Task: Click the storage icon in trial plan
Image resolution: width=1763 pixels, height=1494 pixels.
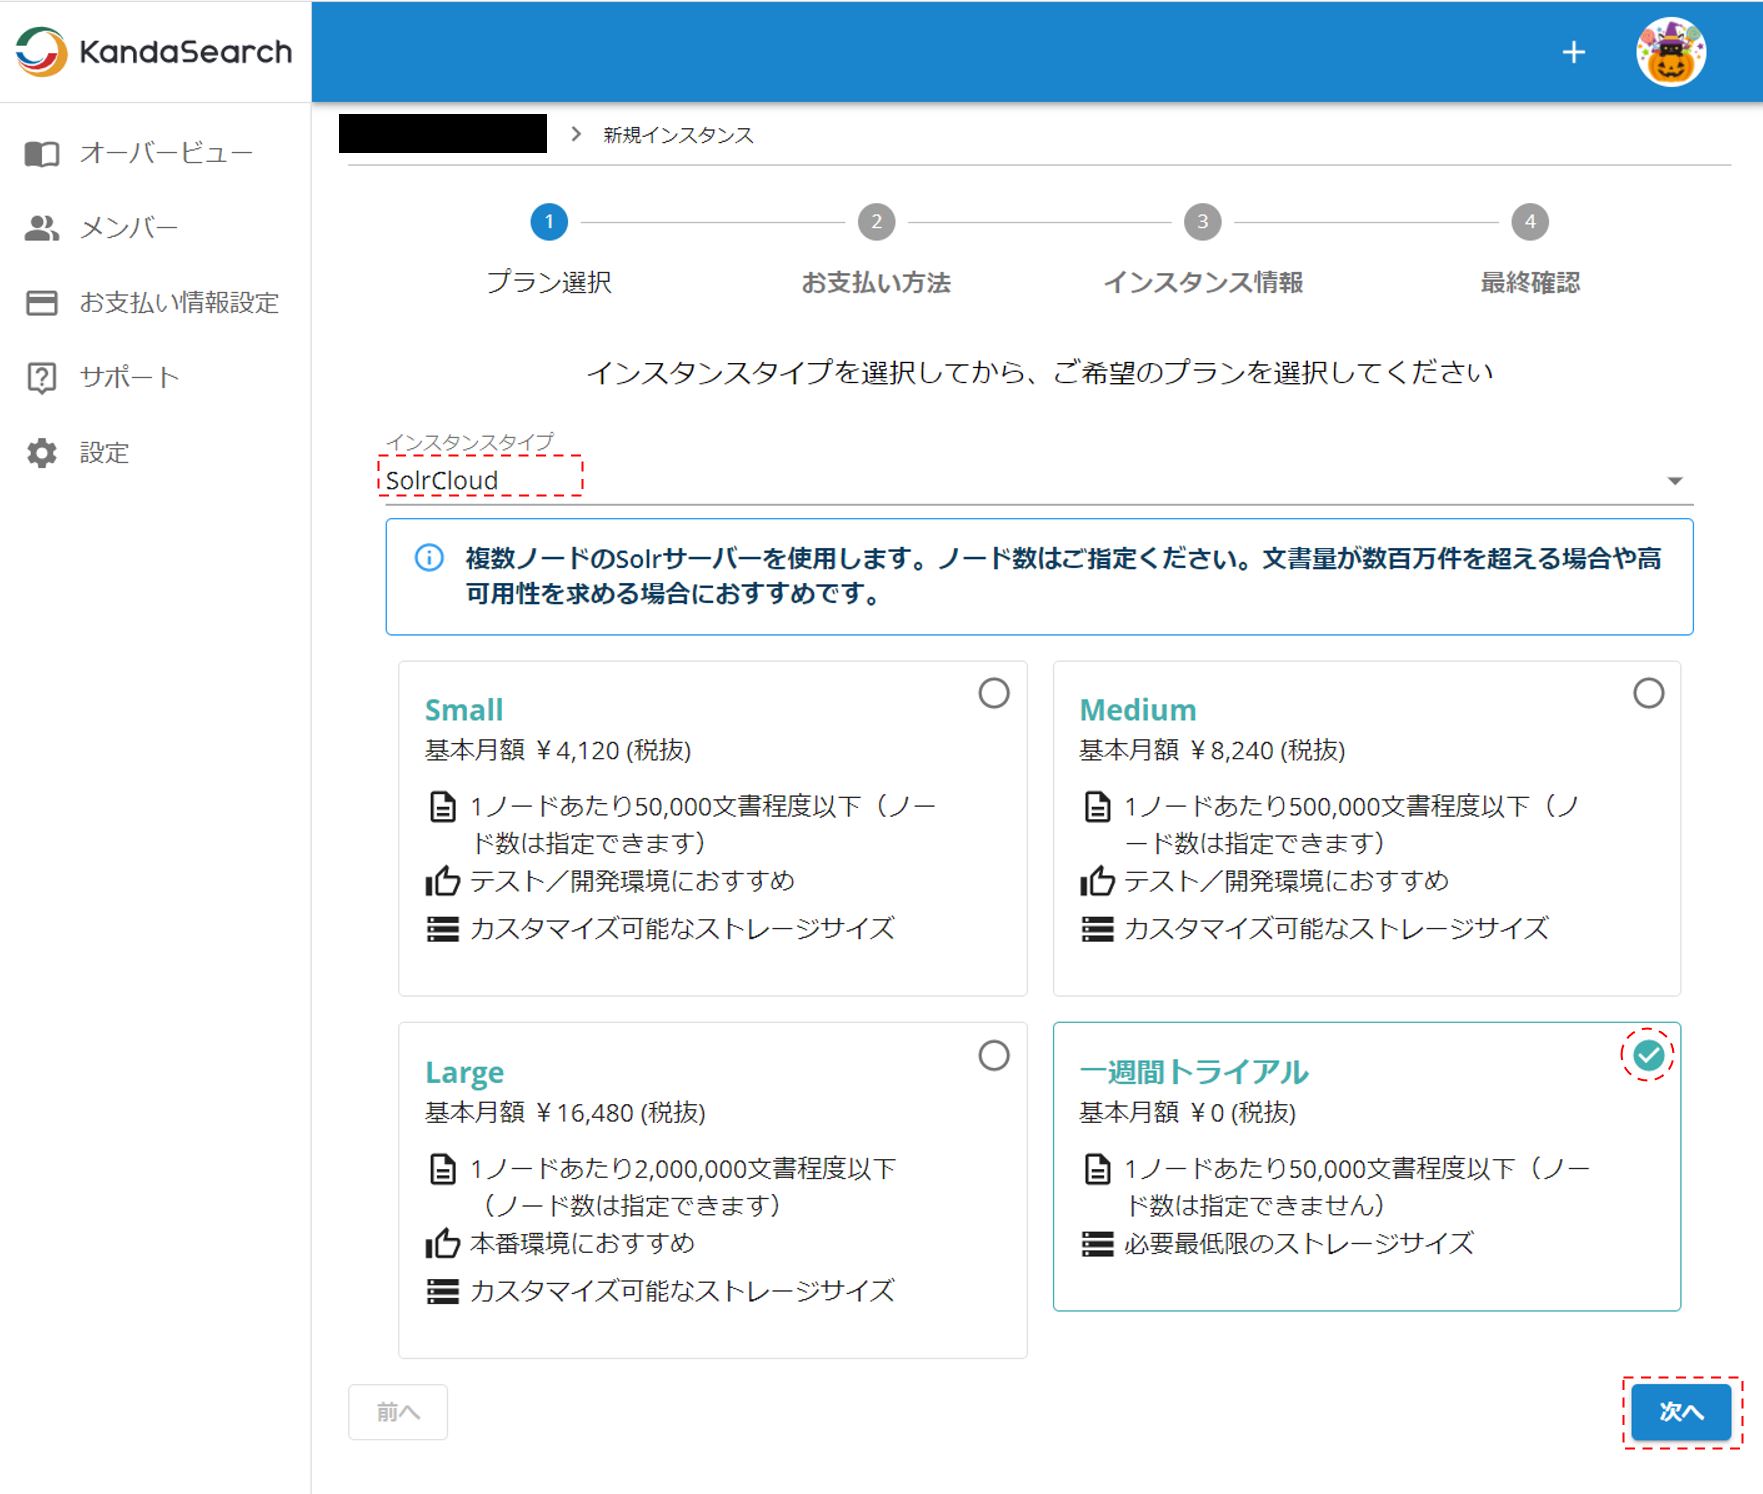Action: point(1097,1244)
